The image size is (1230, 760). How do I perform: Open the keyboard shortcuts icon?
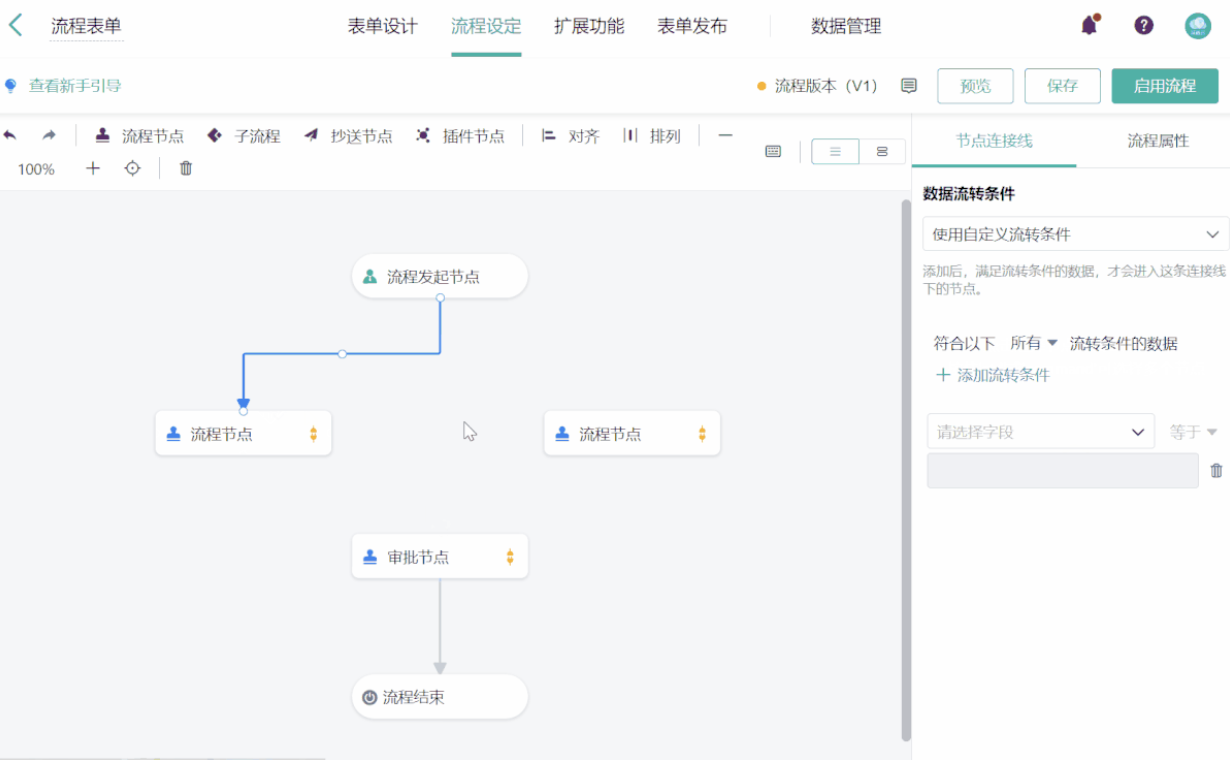(773, 151)
